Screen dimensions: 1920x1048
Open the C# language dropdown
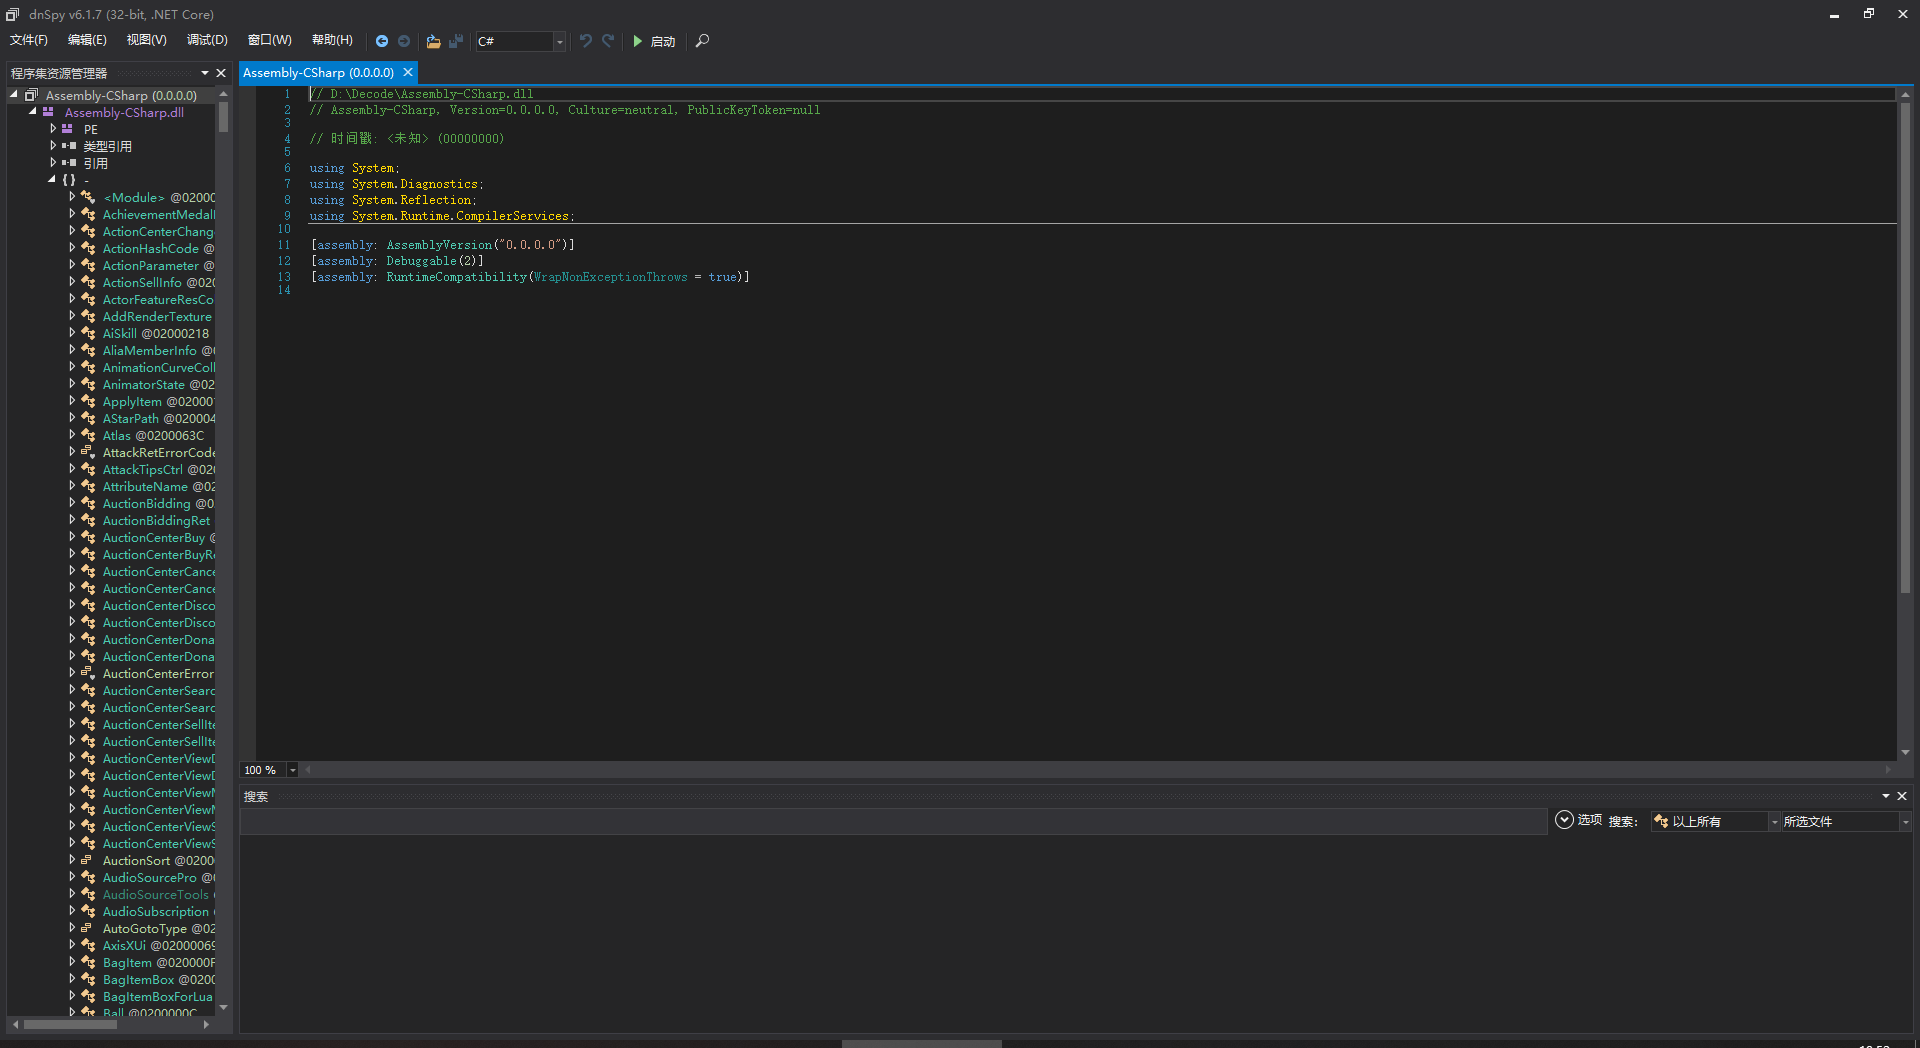coord(559,41)
